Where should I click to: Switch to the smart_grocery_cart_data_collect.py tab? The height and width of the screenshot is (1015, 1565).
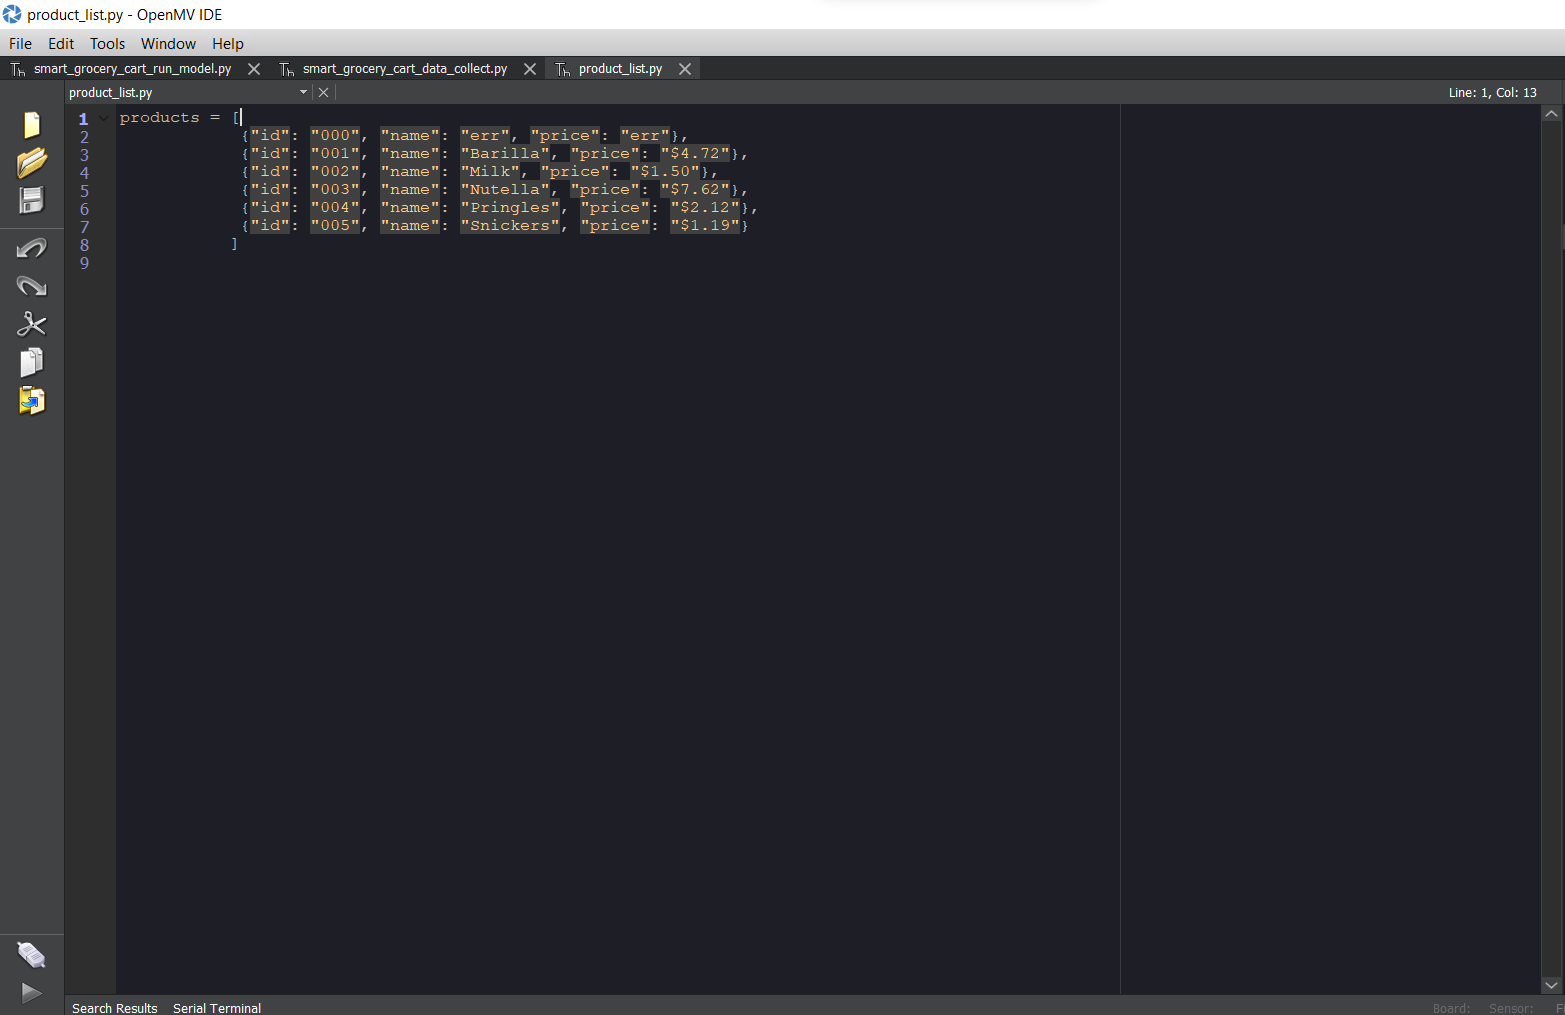click(x=404, y=68)
